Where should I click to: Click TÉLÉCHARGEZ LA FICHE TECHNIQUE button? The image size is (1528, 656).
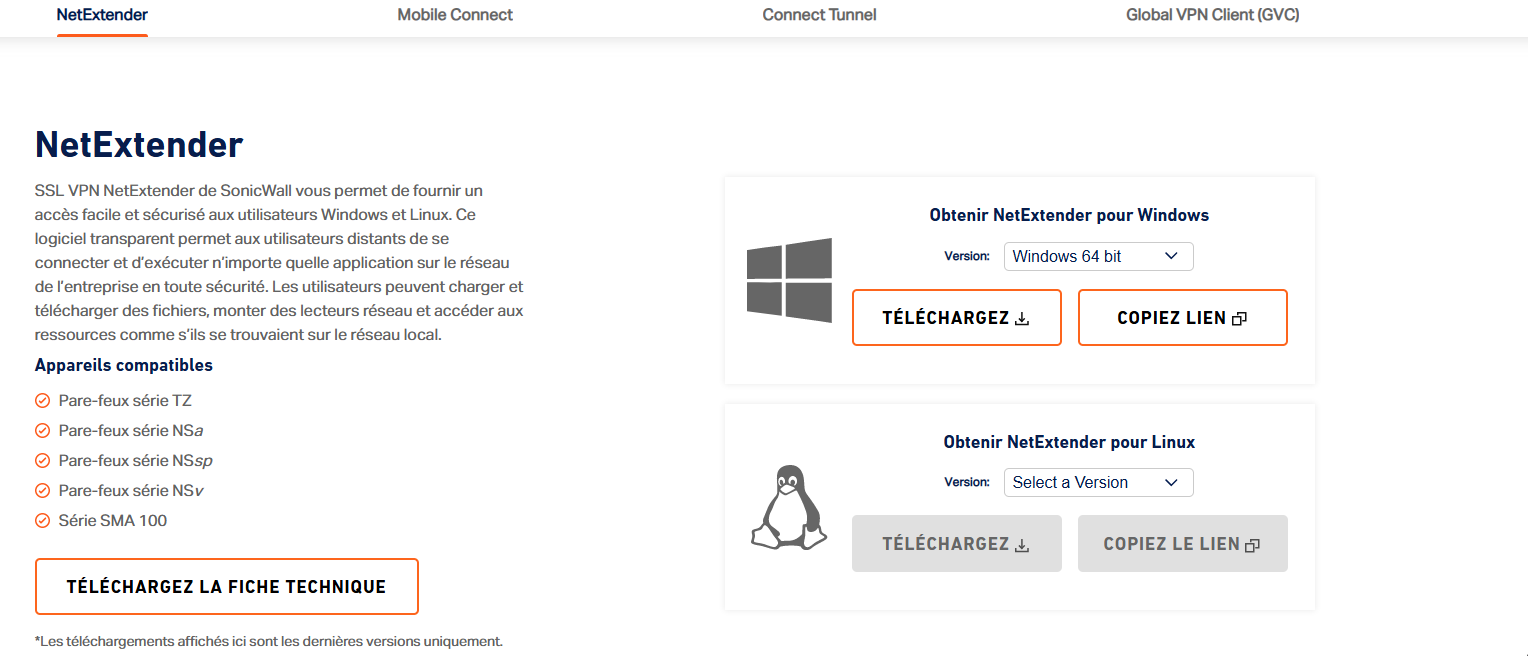[x=227, y=587]
